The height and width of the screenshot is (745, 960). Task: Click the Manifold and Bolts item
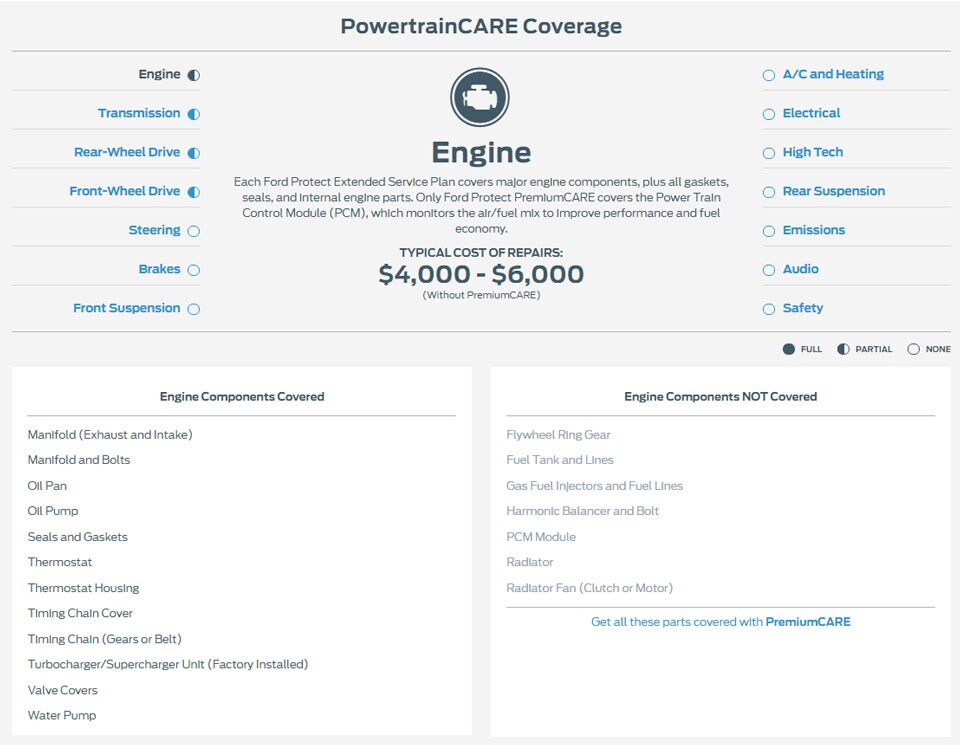(79, 460)
